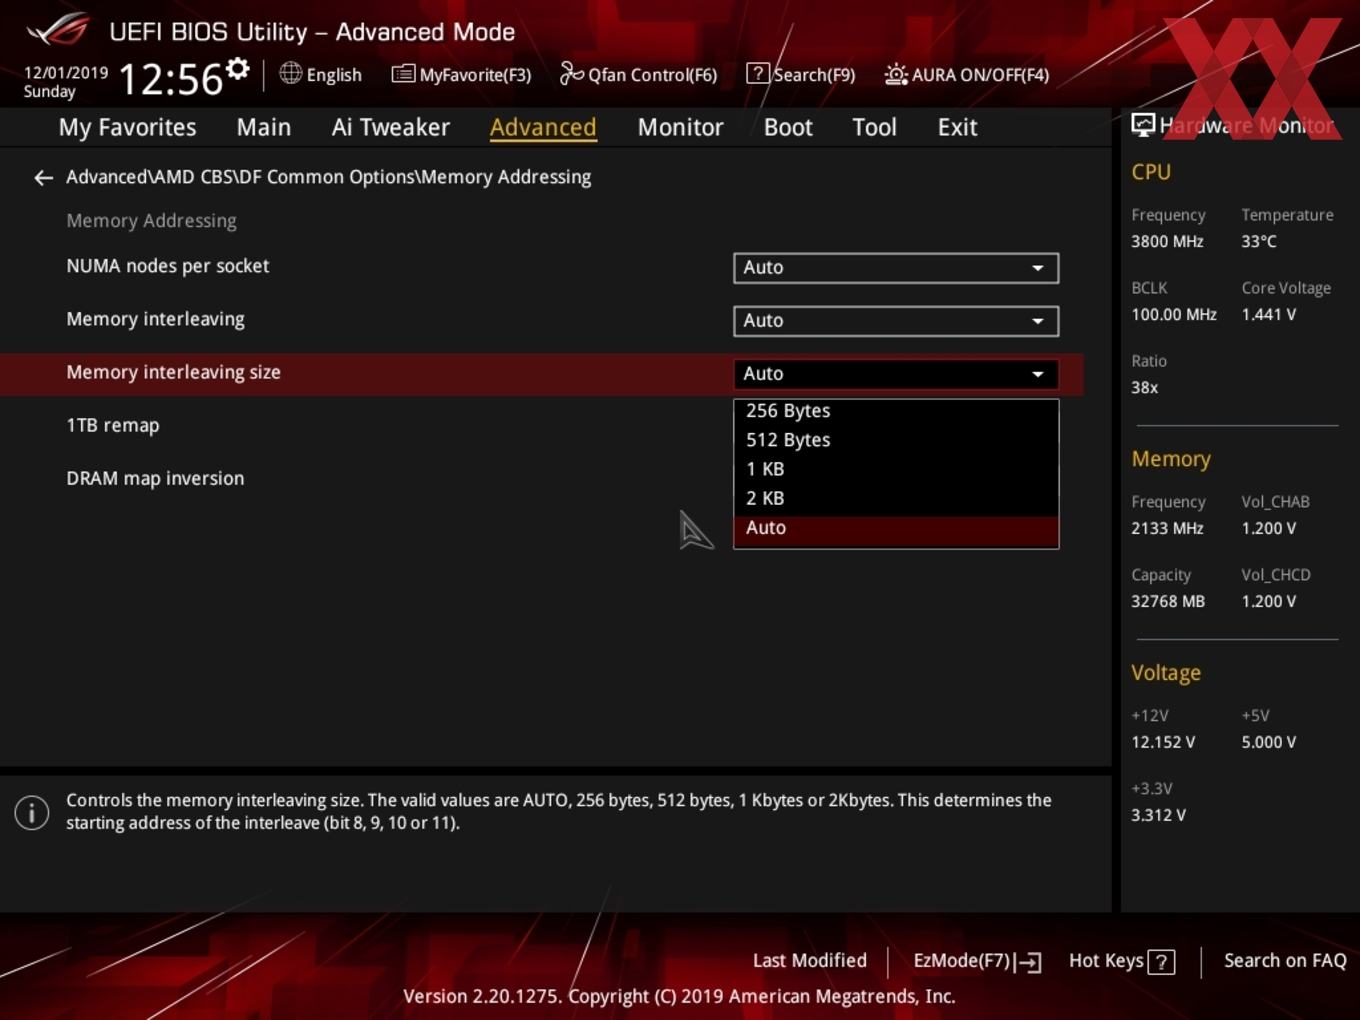The image size is (1360, 1020).
Task: Click the Qfan Control fan icon
Action: [x=571, y=73]
